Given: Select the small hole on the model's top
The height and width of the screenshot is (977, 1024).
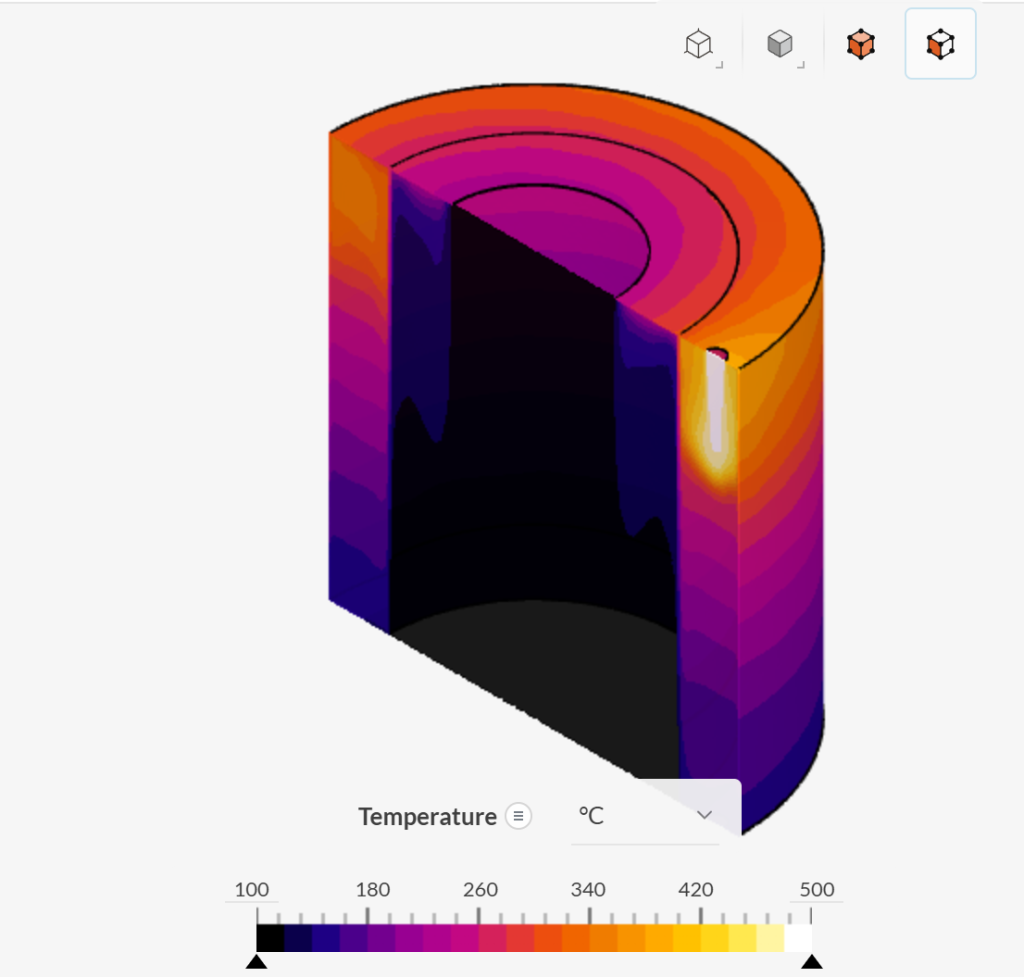Looking at the screenshot, I should click(716, 352).
